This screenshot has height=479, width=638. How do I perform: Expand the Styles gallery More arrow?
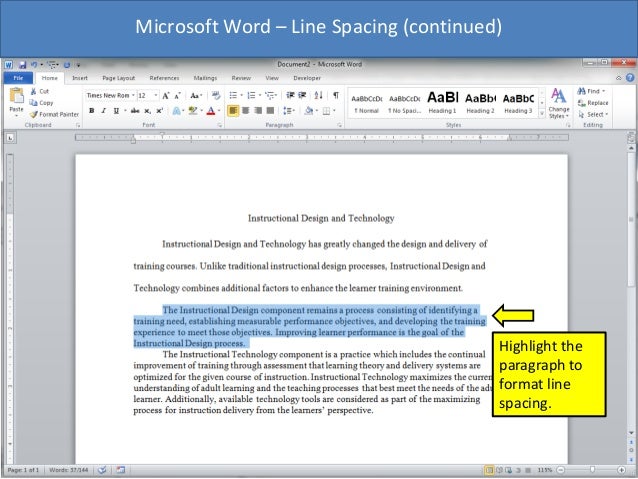542,114
